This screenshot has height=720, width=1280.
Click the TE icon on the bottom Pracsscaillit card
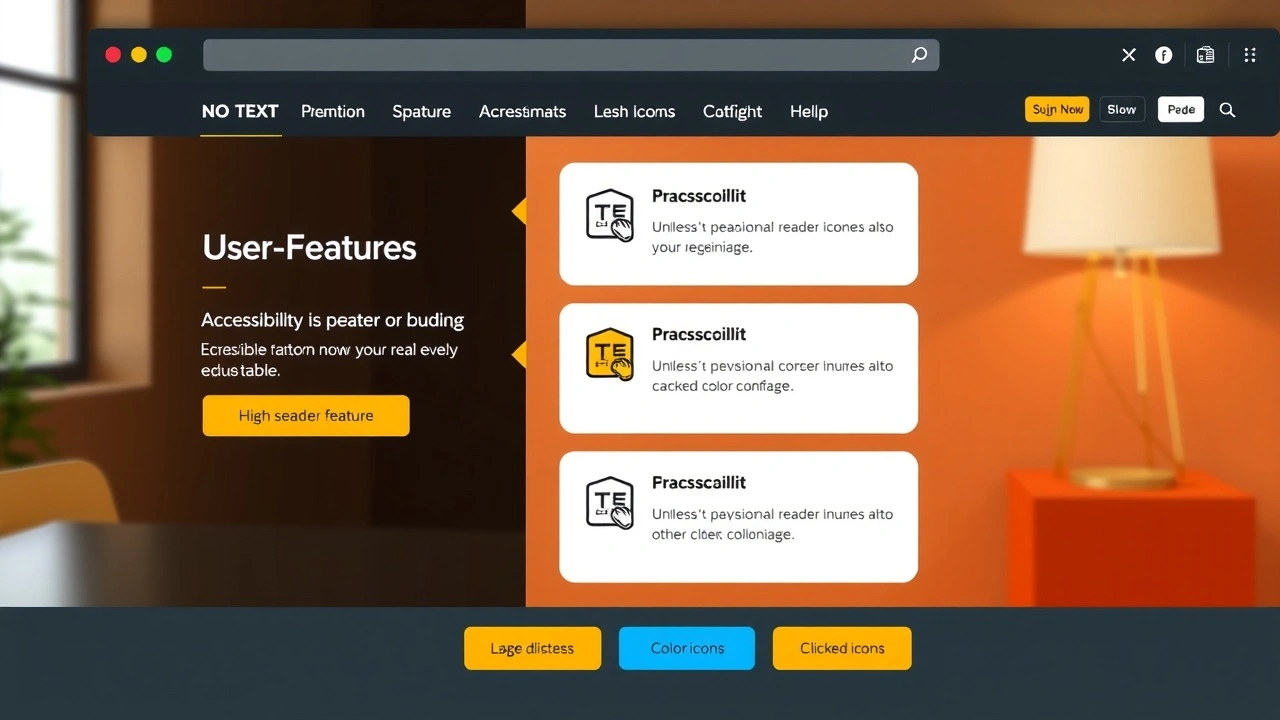point(610,502)
